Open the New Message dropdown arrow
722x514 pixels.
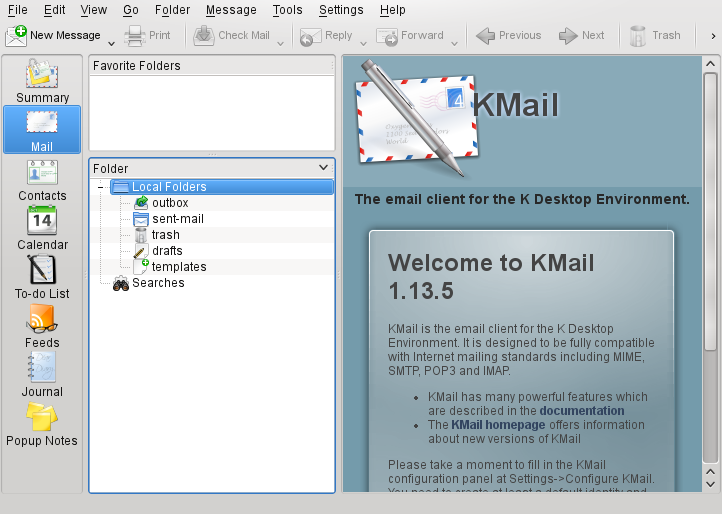pos(111,43)
